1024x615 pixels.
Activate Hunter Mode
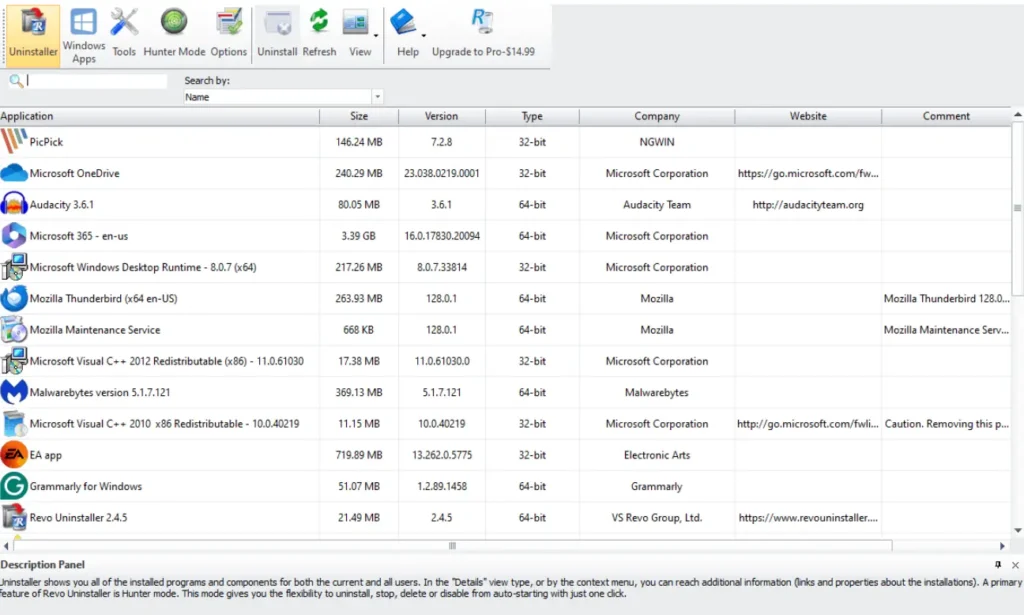click(x=174, y=35)
